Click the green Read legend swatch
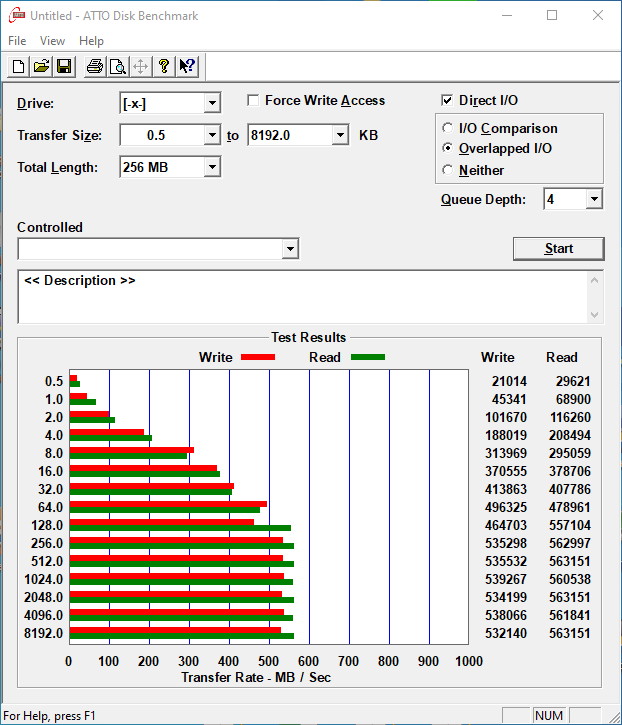622x725 pixels. (368, 357)
